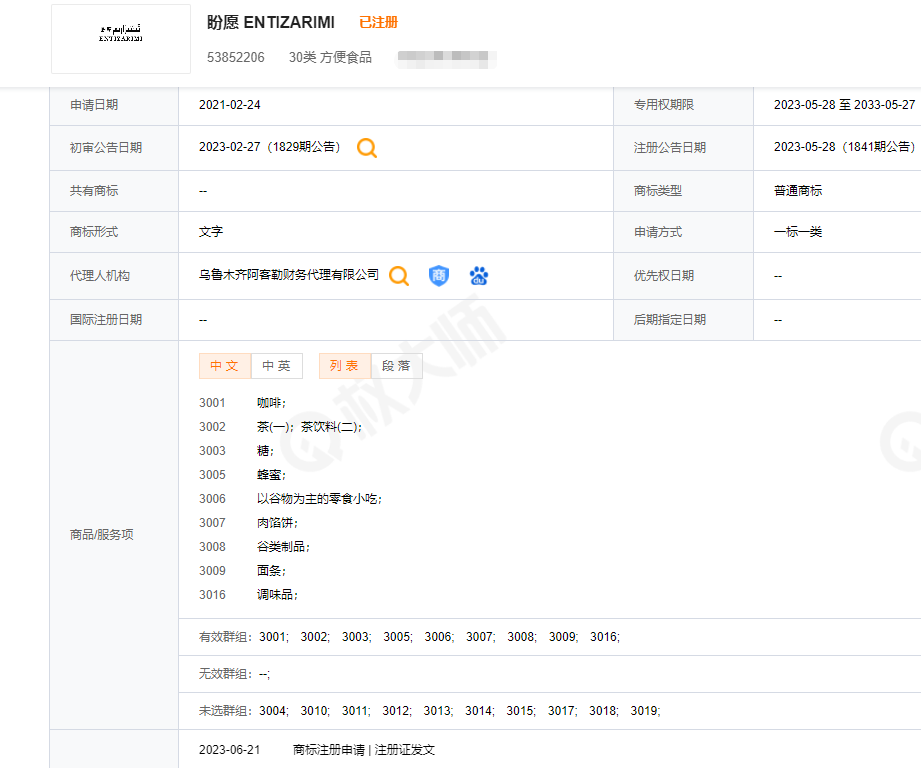The image size is (921, 768).
Task: Switch goods display to 中英
Action: (276, 366)
